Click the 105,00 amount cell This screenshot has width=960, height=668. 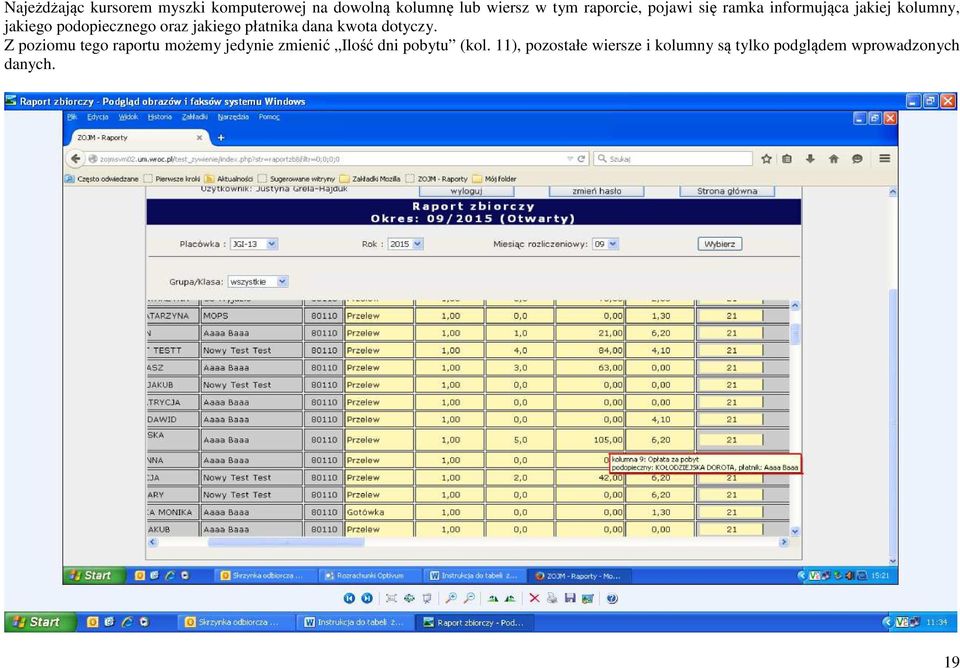click(x=590, y=440)
